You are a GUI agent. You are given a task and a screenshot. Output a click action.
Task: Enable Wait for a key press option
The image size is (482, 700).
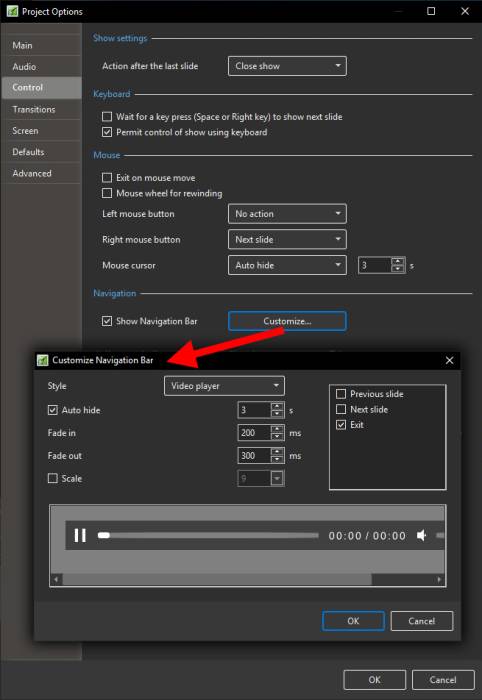tap(107, 117)
